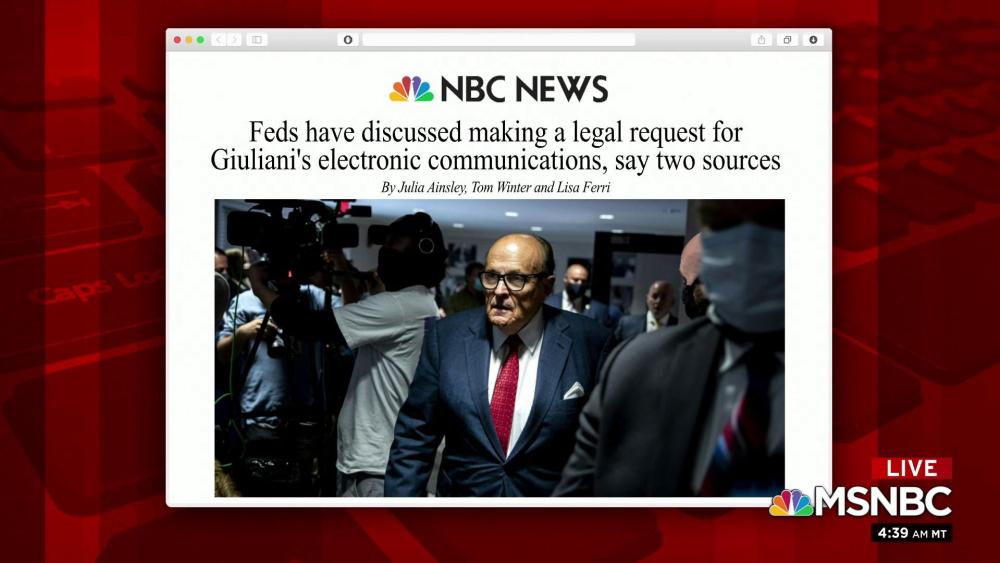Go forward using the browser forward arrow
Viewport: 1000px width, 563px height.
234,40
